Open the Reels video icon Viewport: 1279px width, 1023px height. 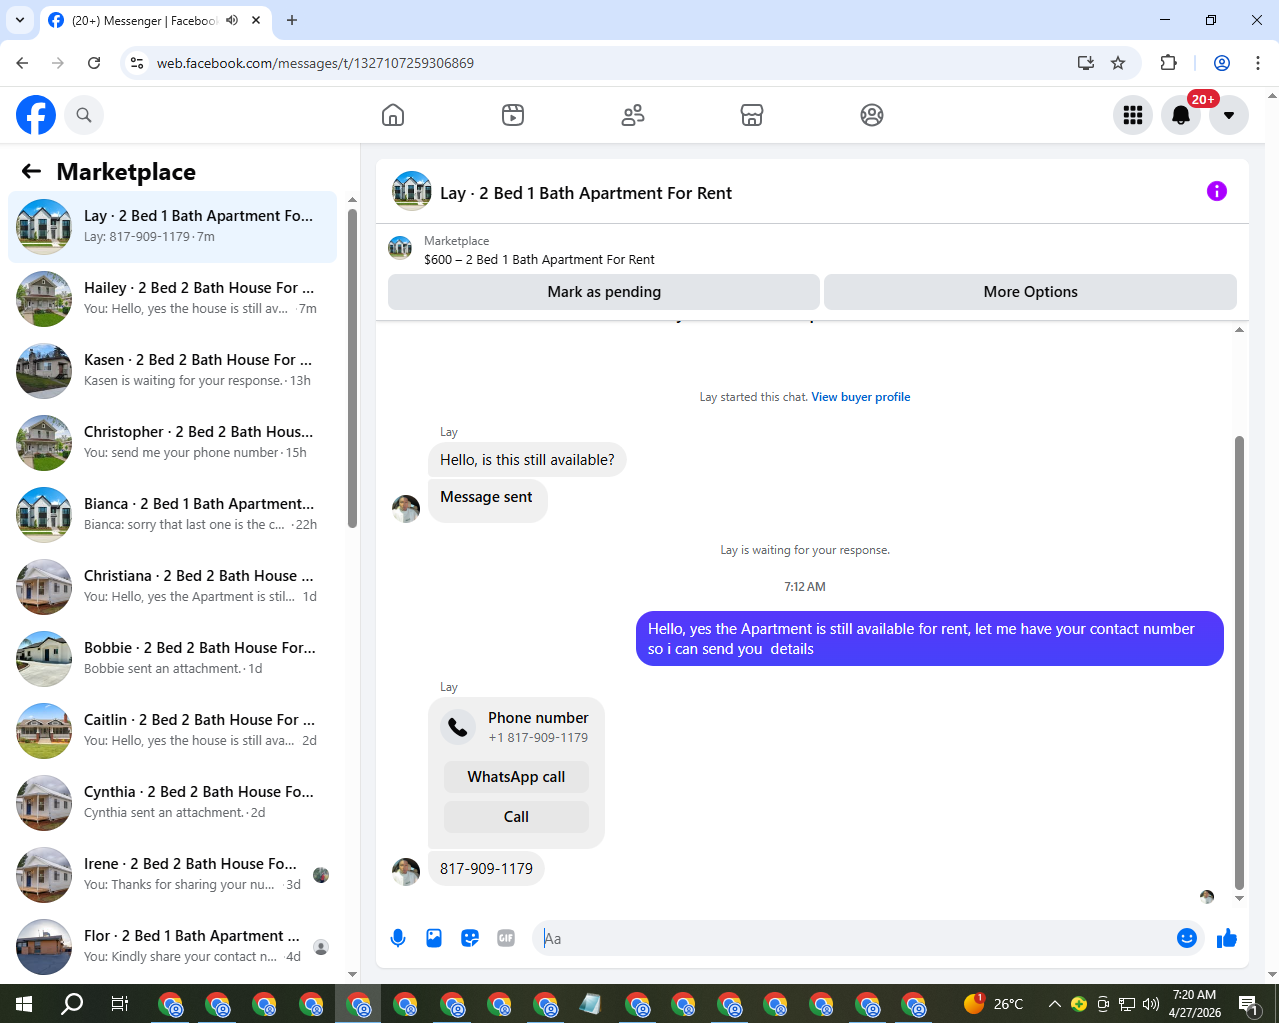(513, 115)
